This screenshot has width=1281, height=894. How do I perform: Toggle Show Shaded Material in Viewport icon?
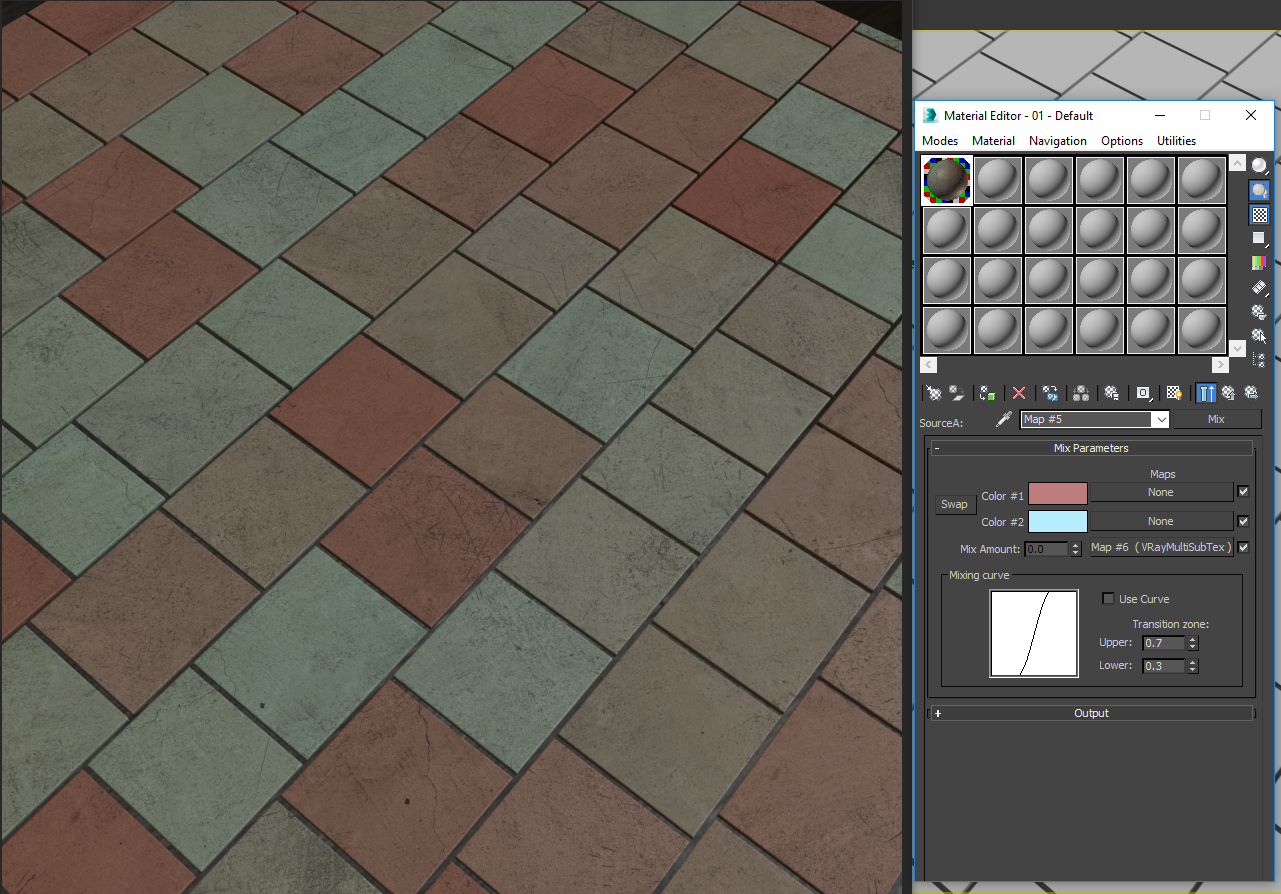click(1174, 393)
